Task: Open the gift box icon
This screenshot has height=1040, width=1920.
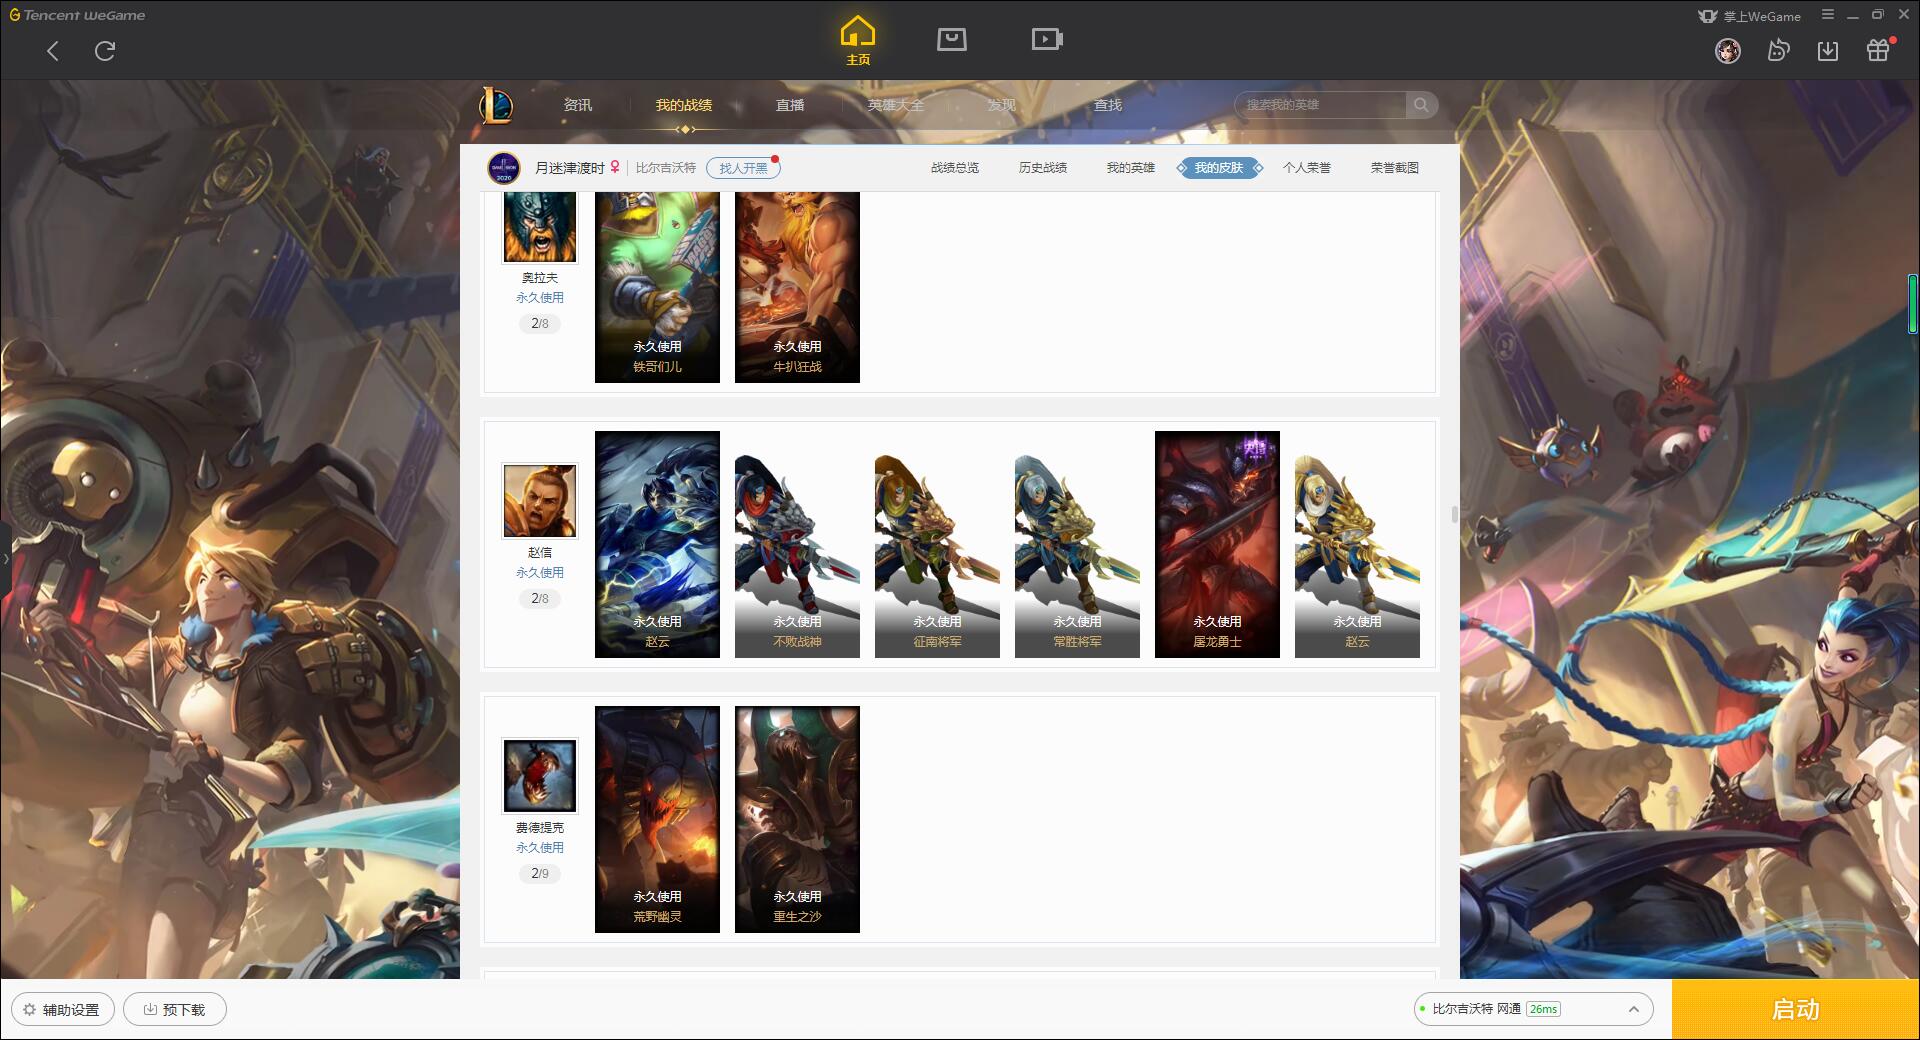Action: click(x=1878, y=50)
